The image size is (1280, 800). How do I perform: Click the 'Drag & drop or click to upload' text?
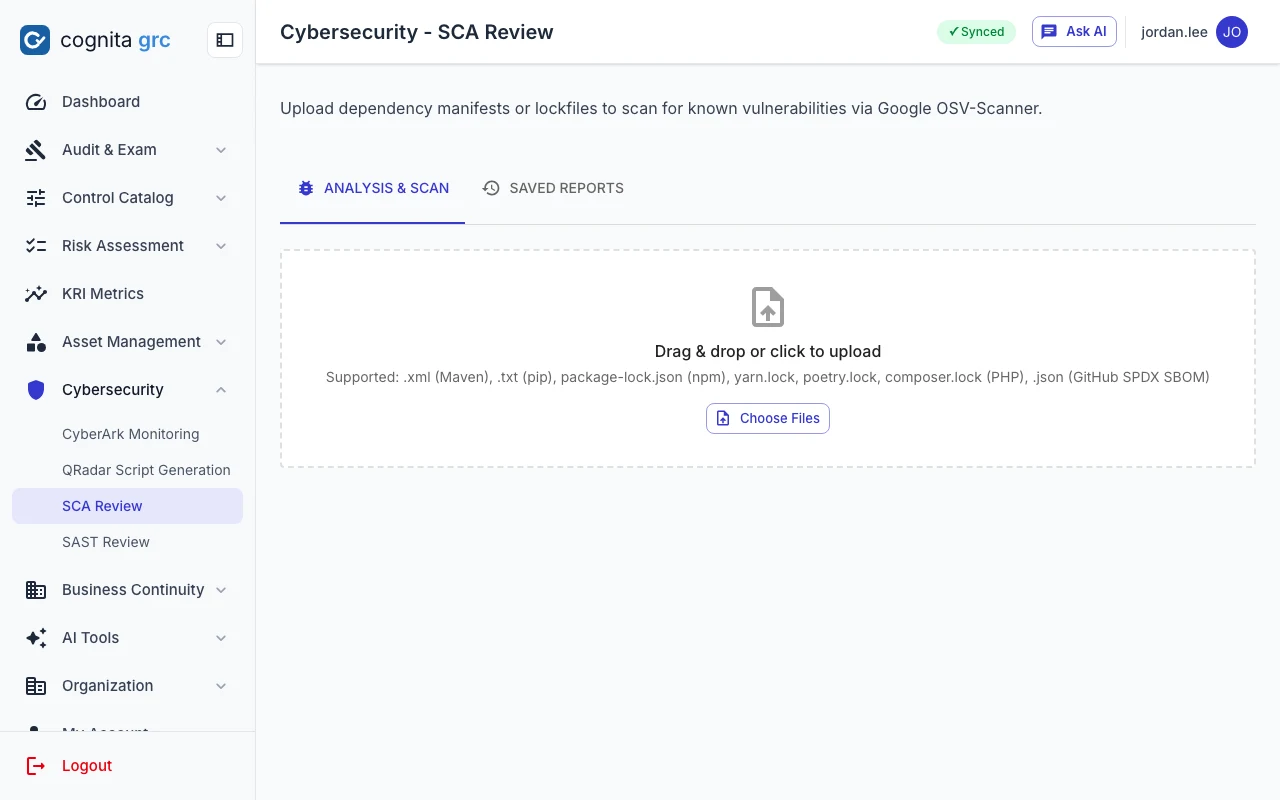pos(768,351)
